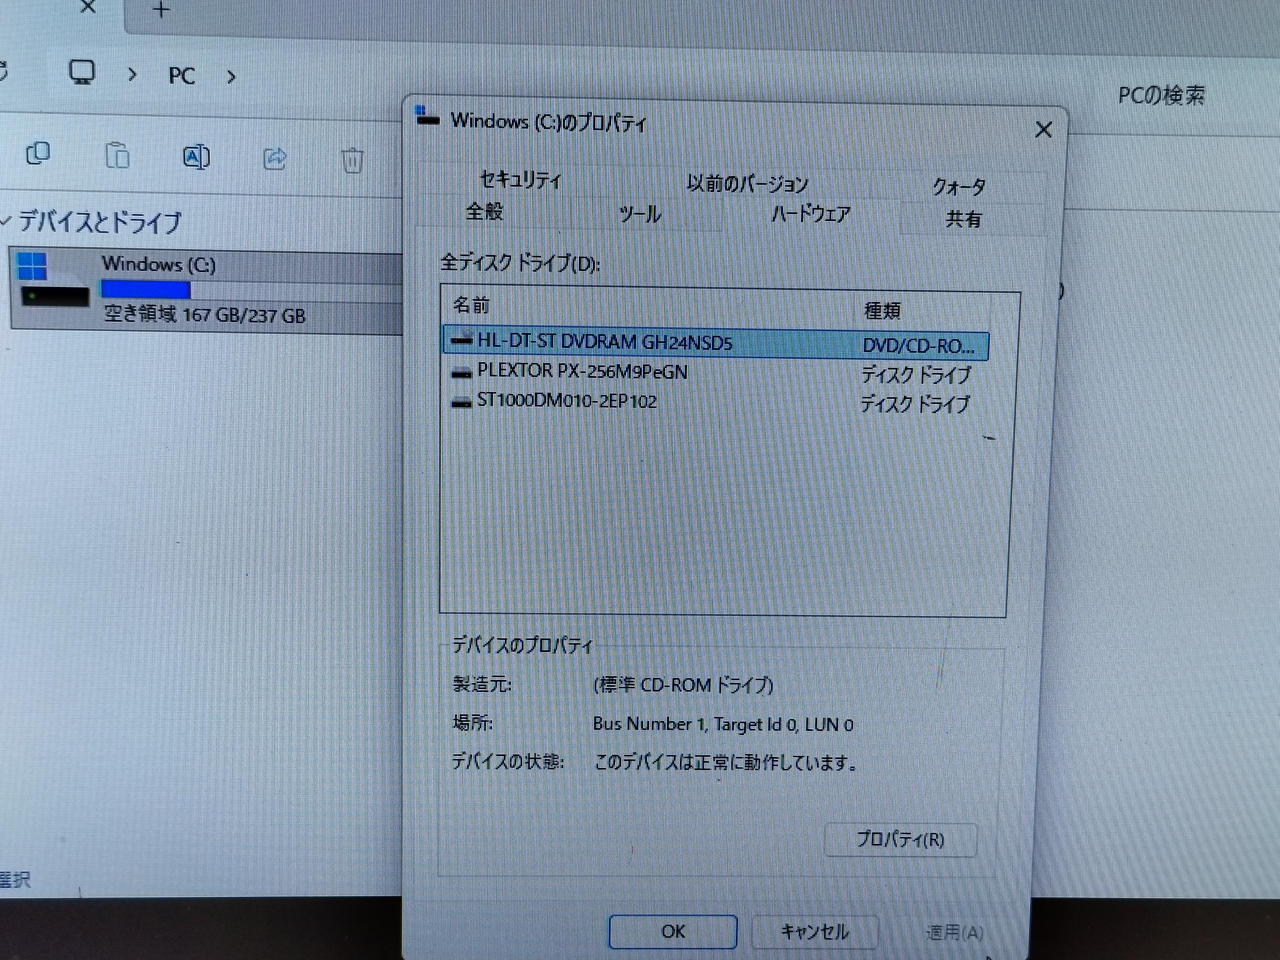Image resolution: width=1280 pixels, height=960 pixels.
Task: Open device プロパティ(R) button
Action: [899, 839]
